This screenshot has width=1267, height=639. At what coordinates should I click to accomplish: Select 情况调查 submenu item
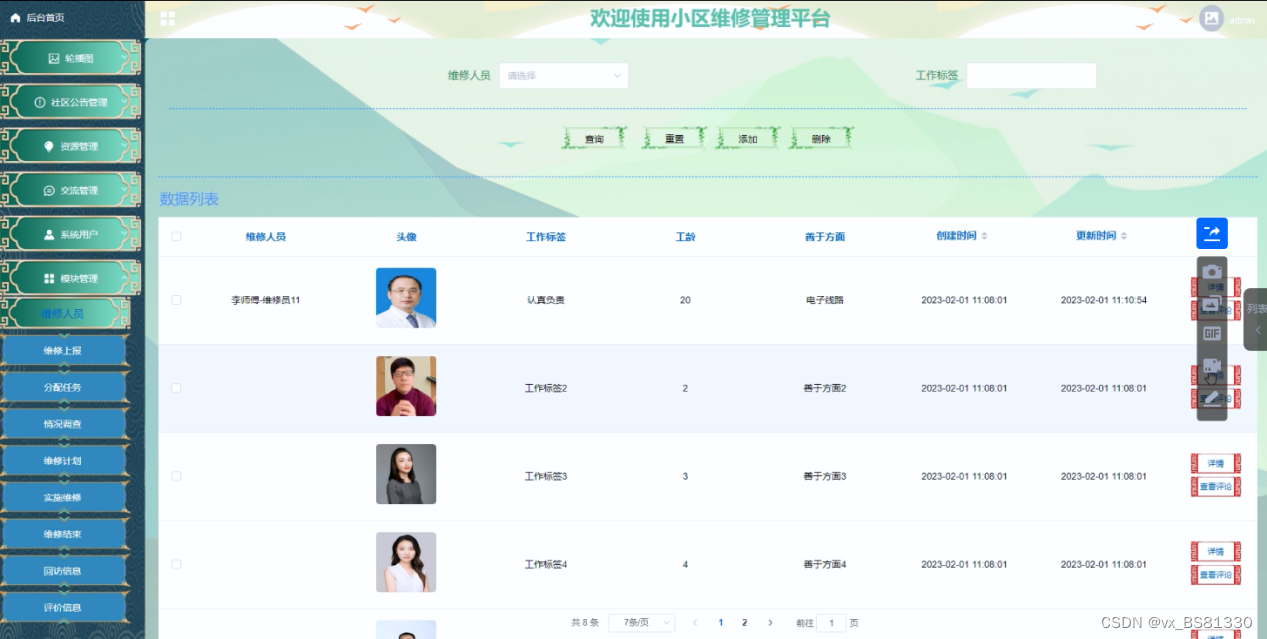point(64,424)
